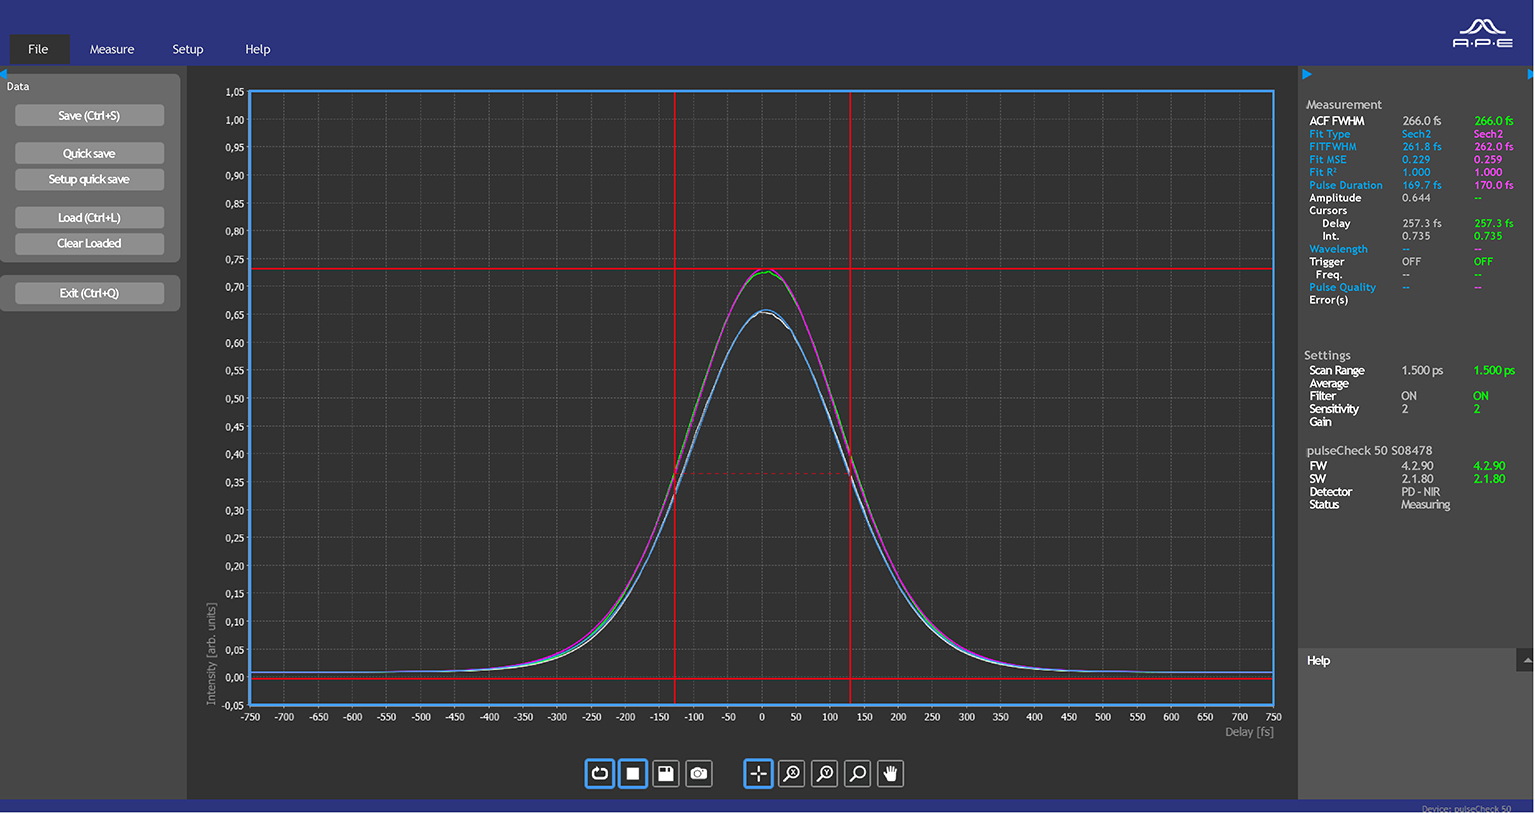The image size is (1535, 813).
Task: Expand the Help panel arrow
Action: (1526, 660)
